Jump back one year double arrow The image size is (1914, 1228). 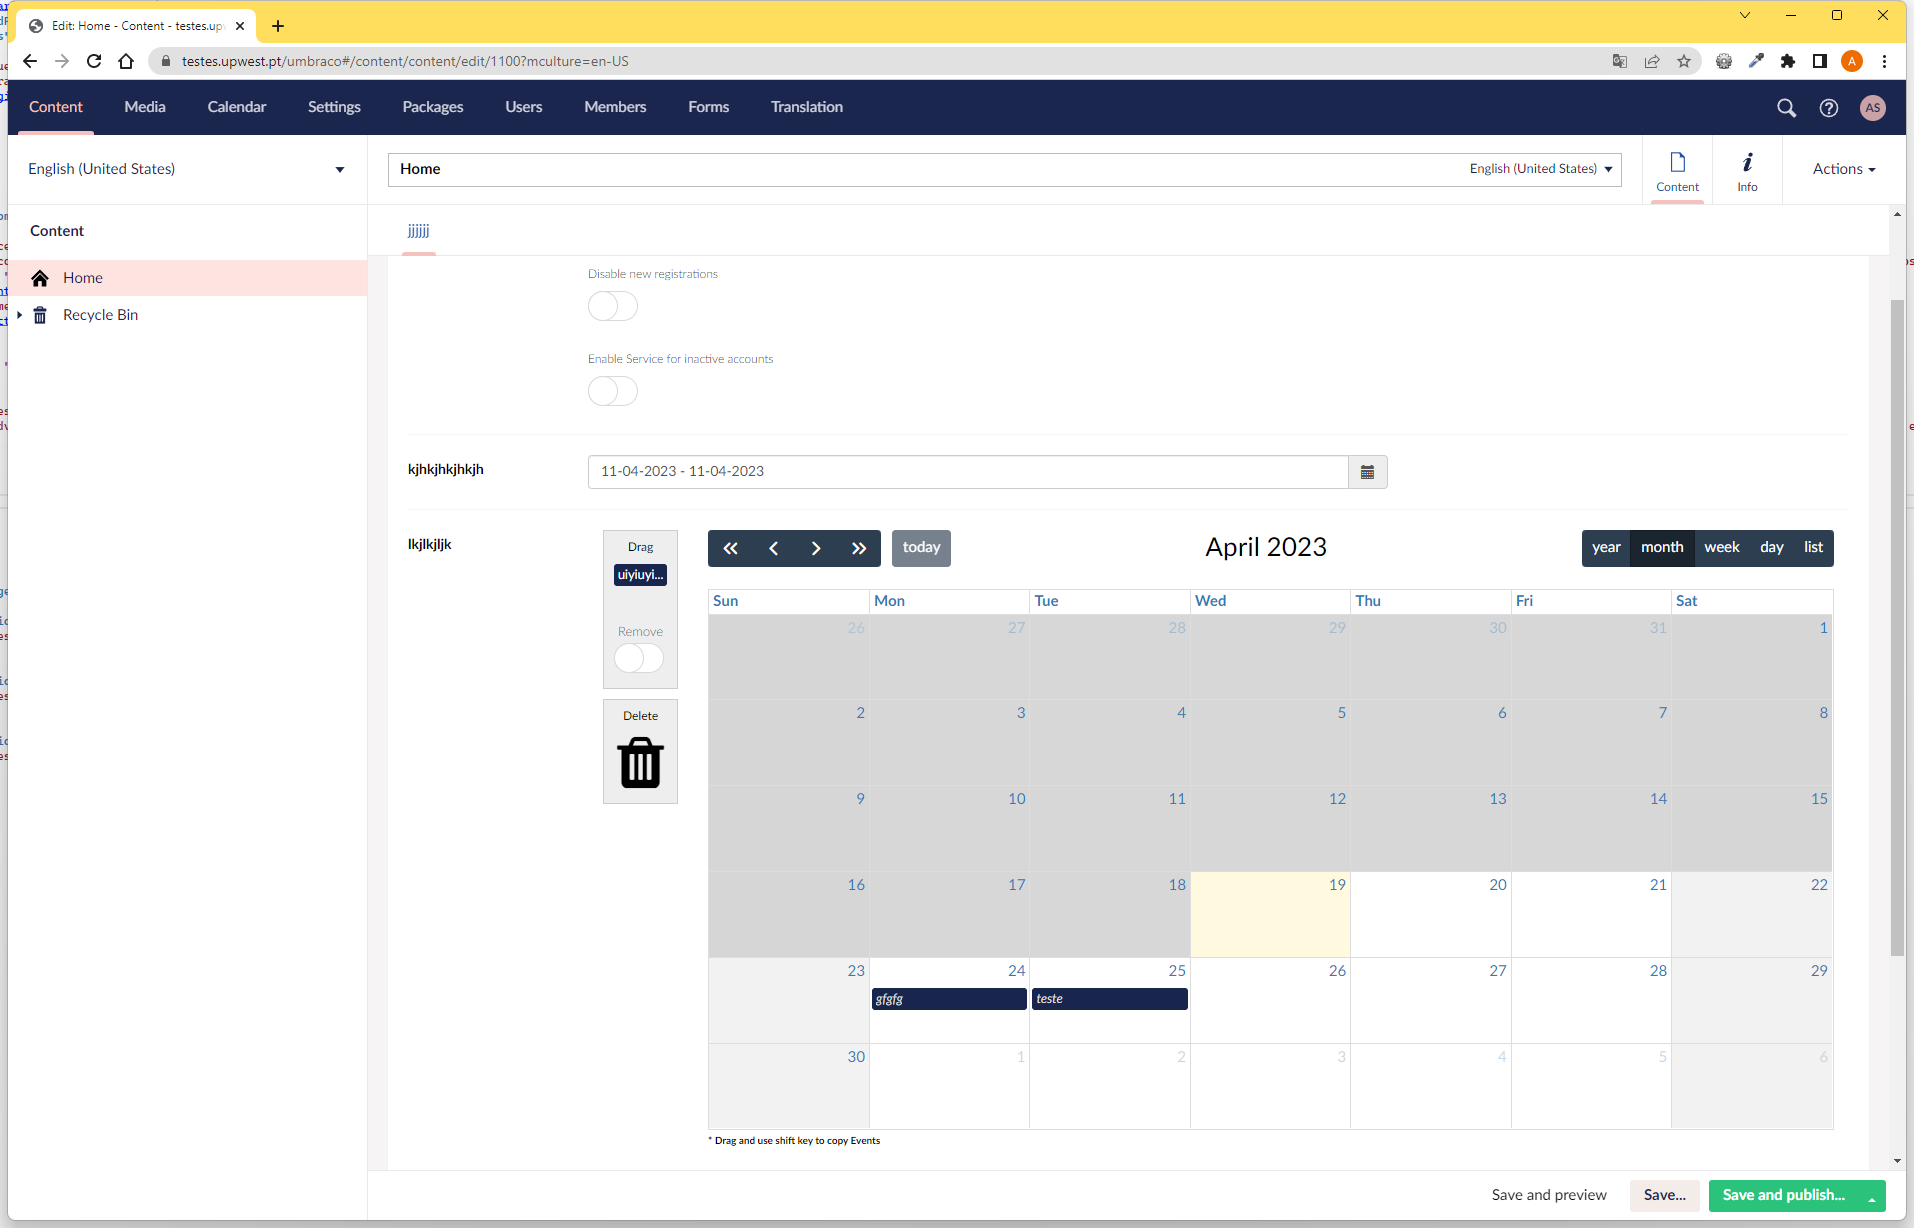[730, 548]
